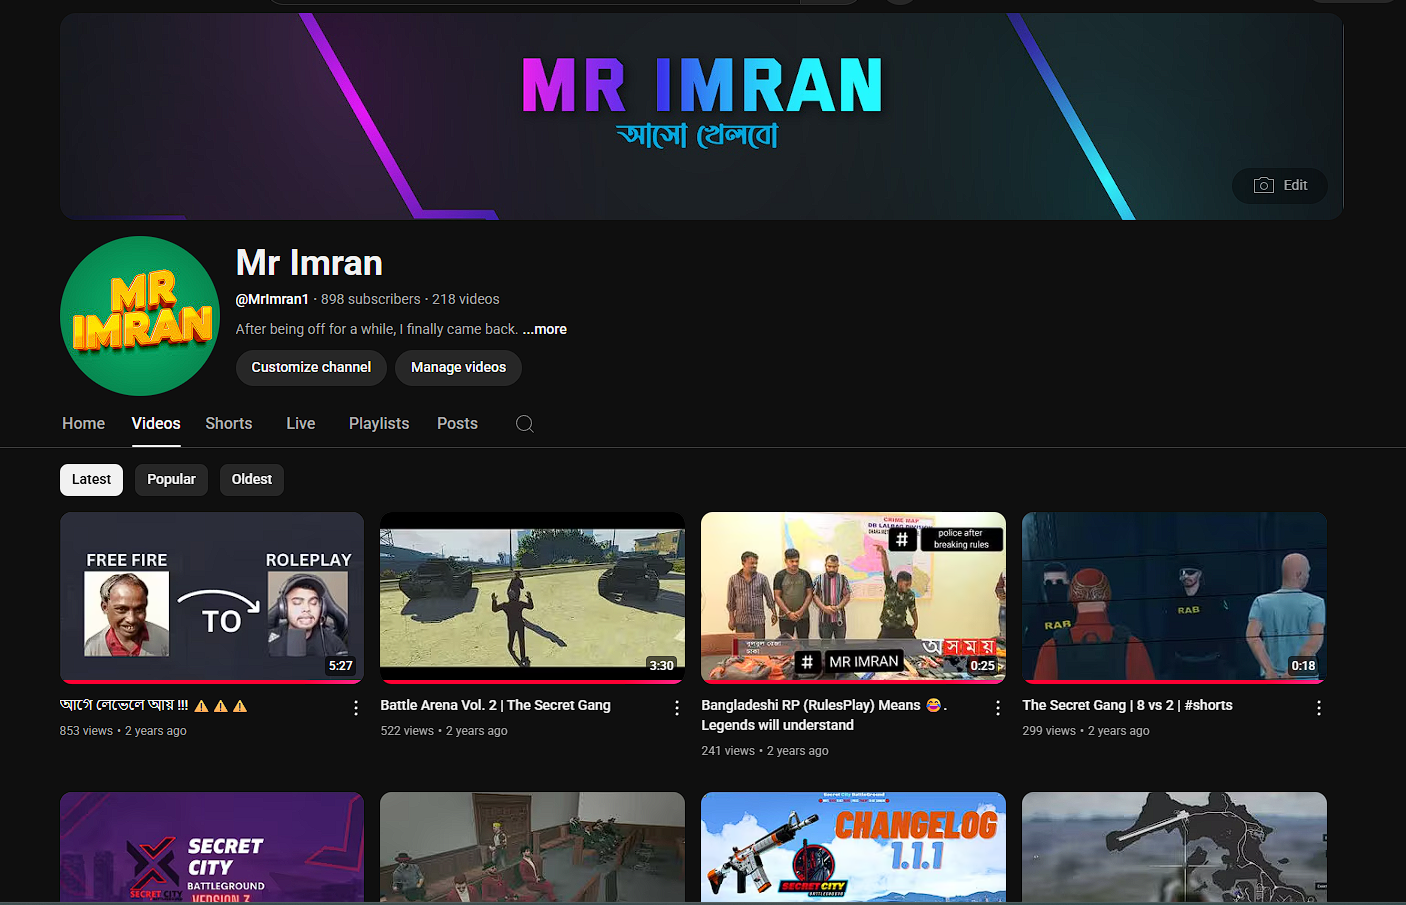The image size is (1406, 905).
Task: Go to the Live tab
Action: point(301,424)
